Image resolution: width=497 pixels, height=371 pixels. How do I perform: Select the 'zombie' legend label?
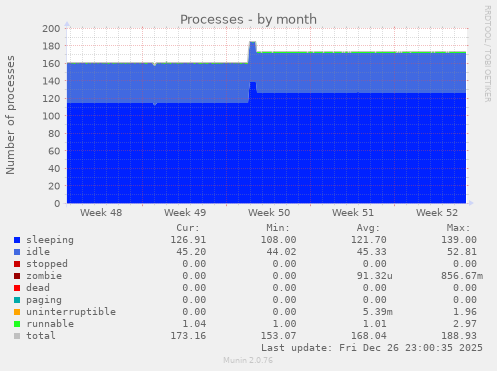click(x=44, y=276)
